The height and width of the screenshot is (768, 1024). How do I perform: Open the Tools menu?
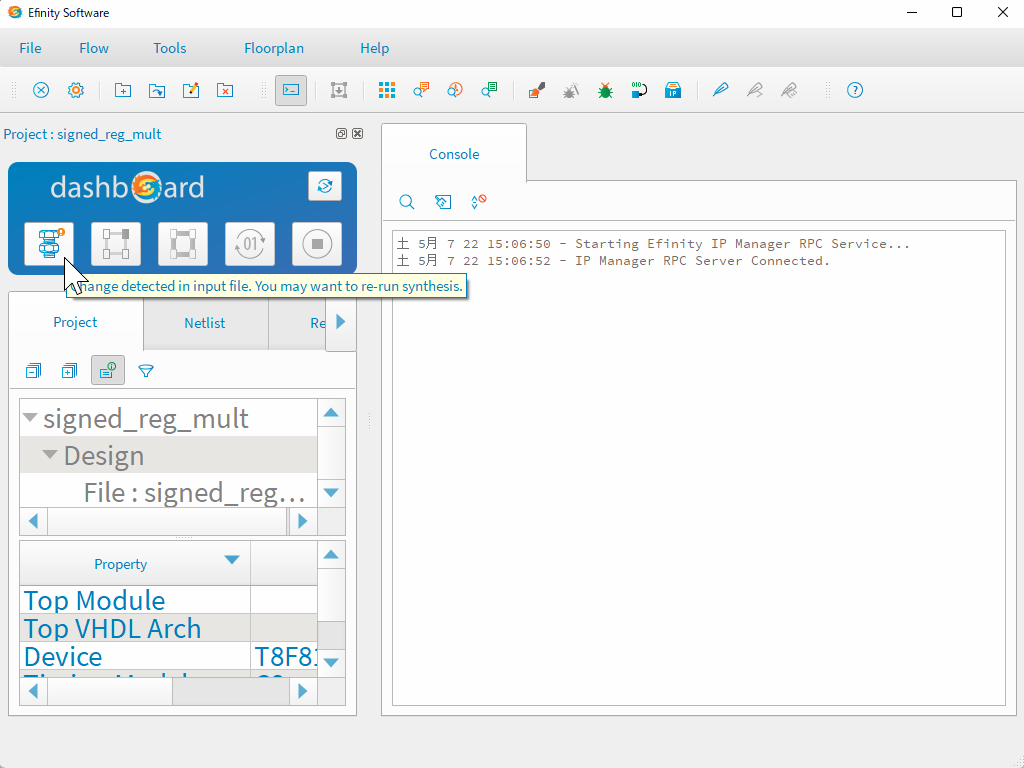(x=170, y=48)
